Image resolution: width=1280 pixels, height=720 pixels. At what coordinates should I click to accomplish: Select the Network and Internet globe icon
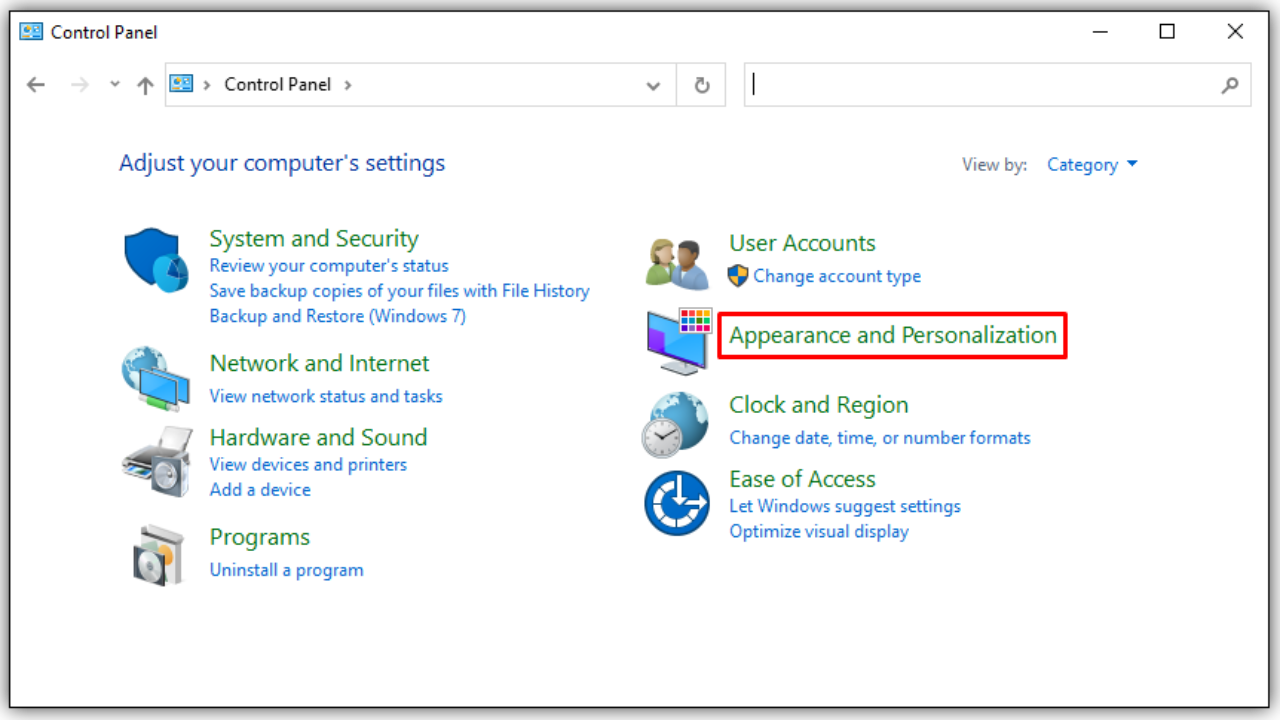tap(157, 379)
